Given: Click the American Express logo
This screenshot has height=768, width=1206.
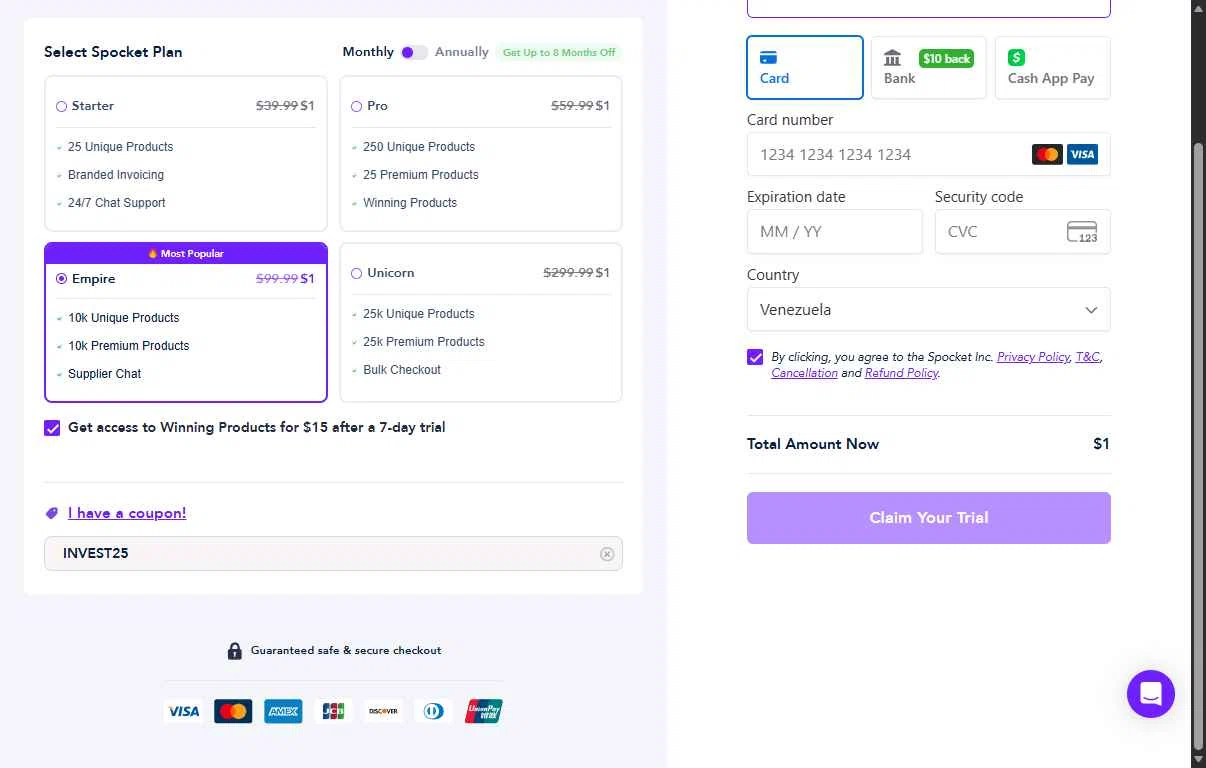Looking at the screenshot, I should (x=283, y=711).
